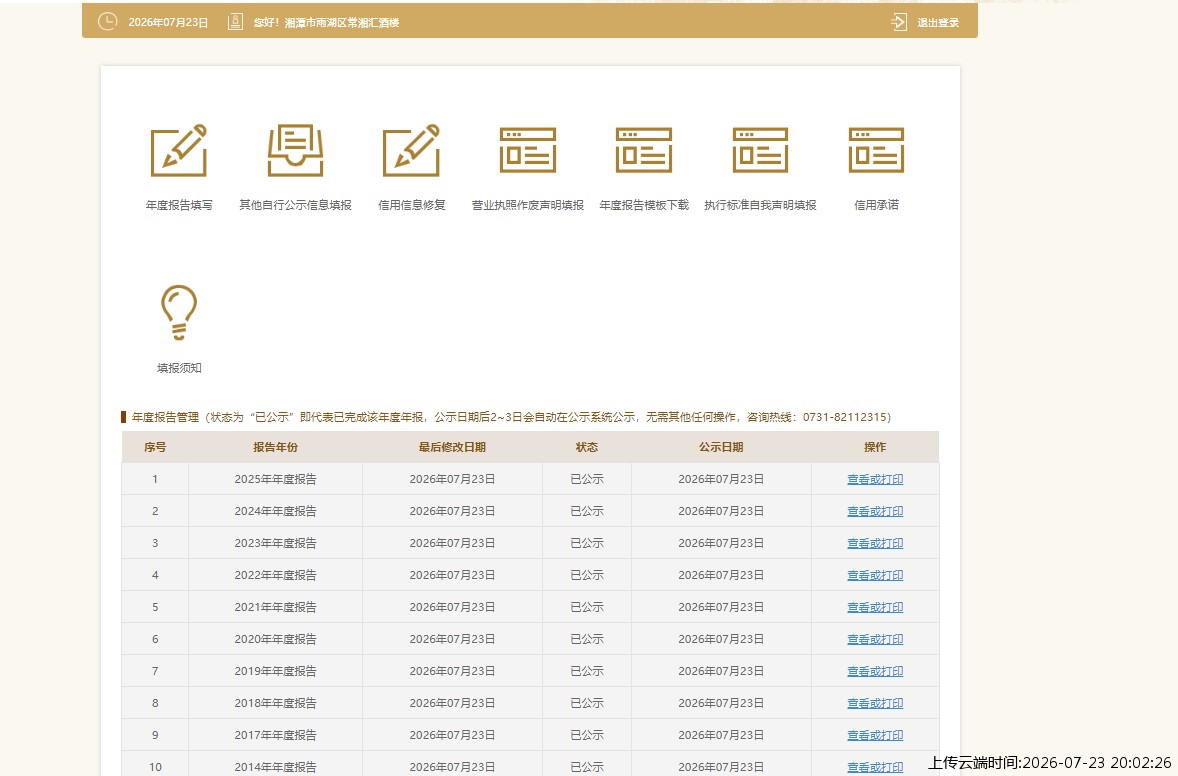Select the 营业执照作废声明填报 icon

pyautogui.click(x=527, y=150)
